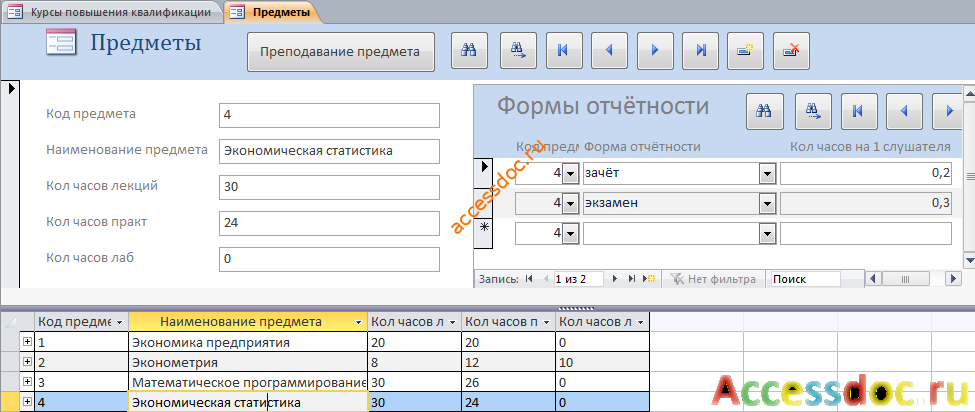
Task: Expand row 4 Экономическая статистика
Action: click(x=27, y=402)
